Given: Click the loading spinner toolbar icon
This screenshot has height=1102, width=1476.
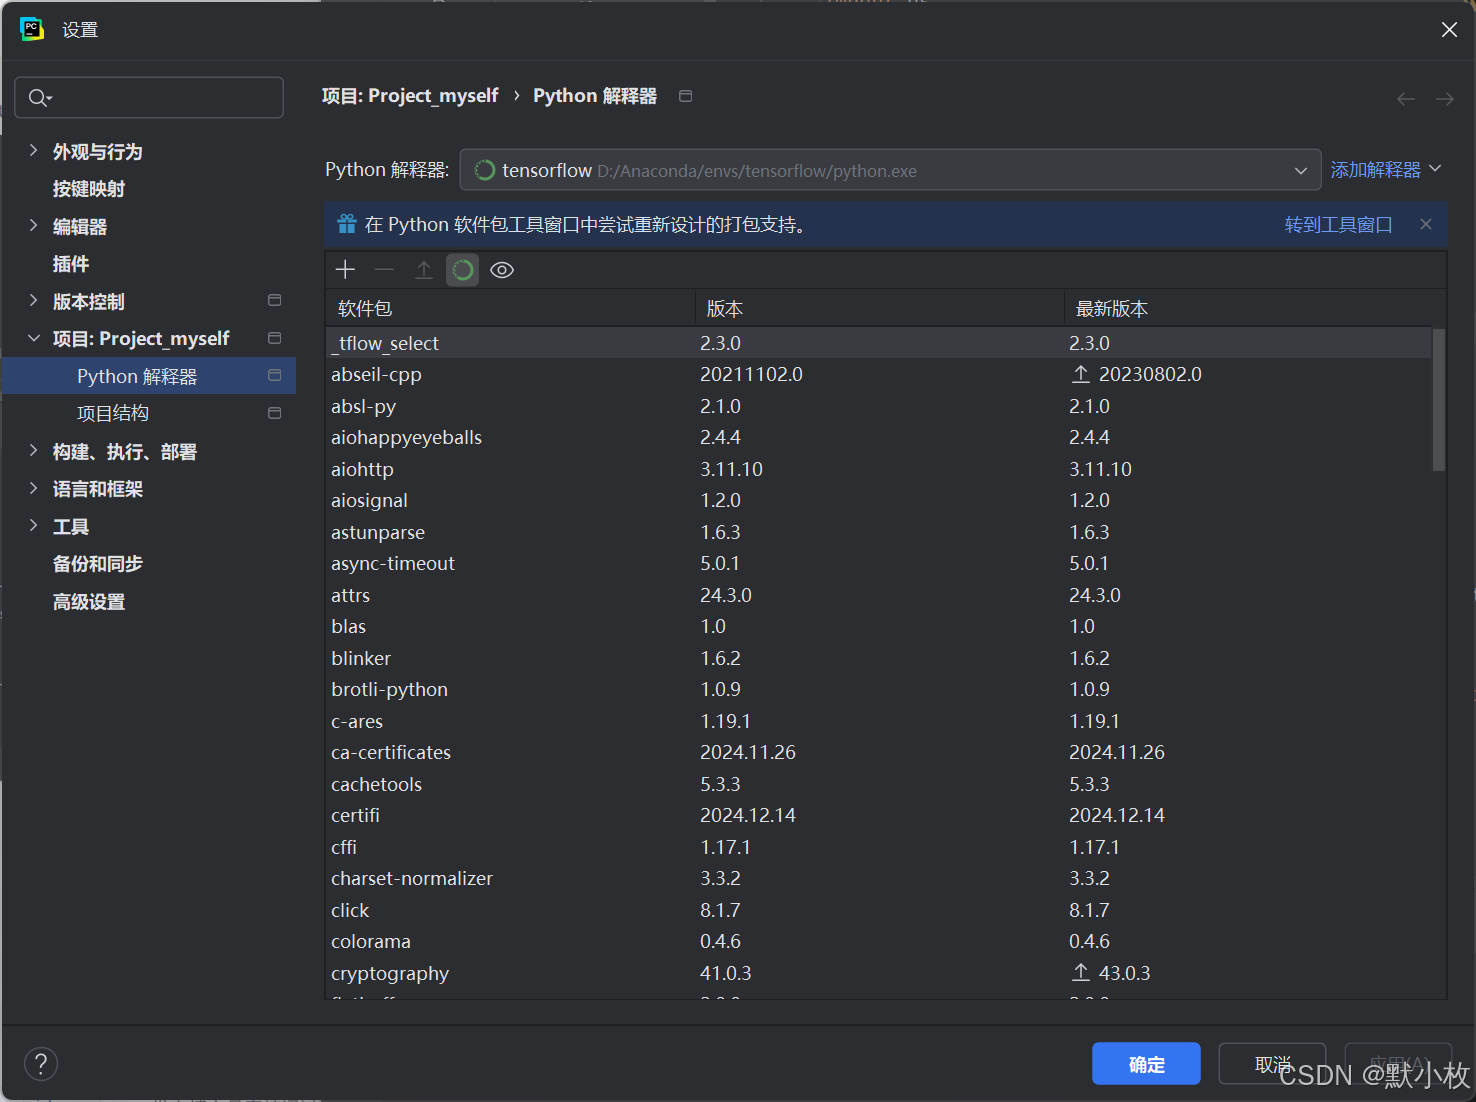Looking at the screenshot, I should tap(462, 270).
